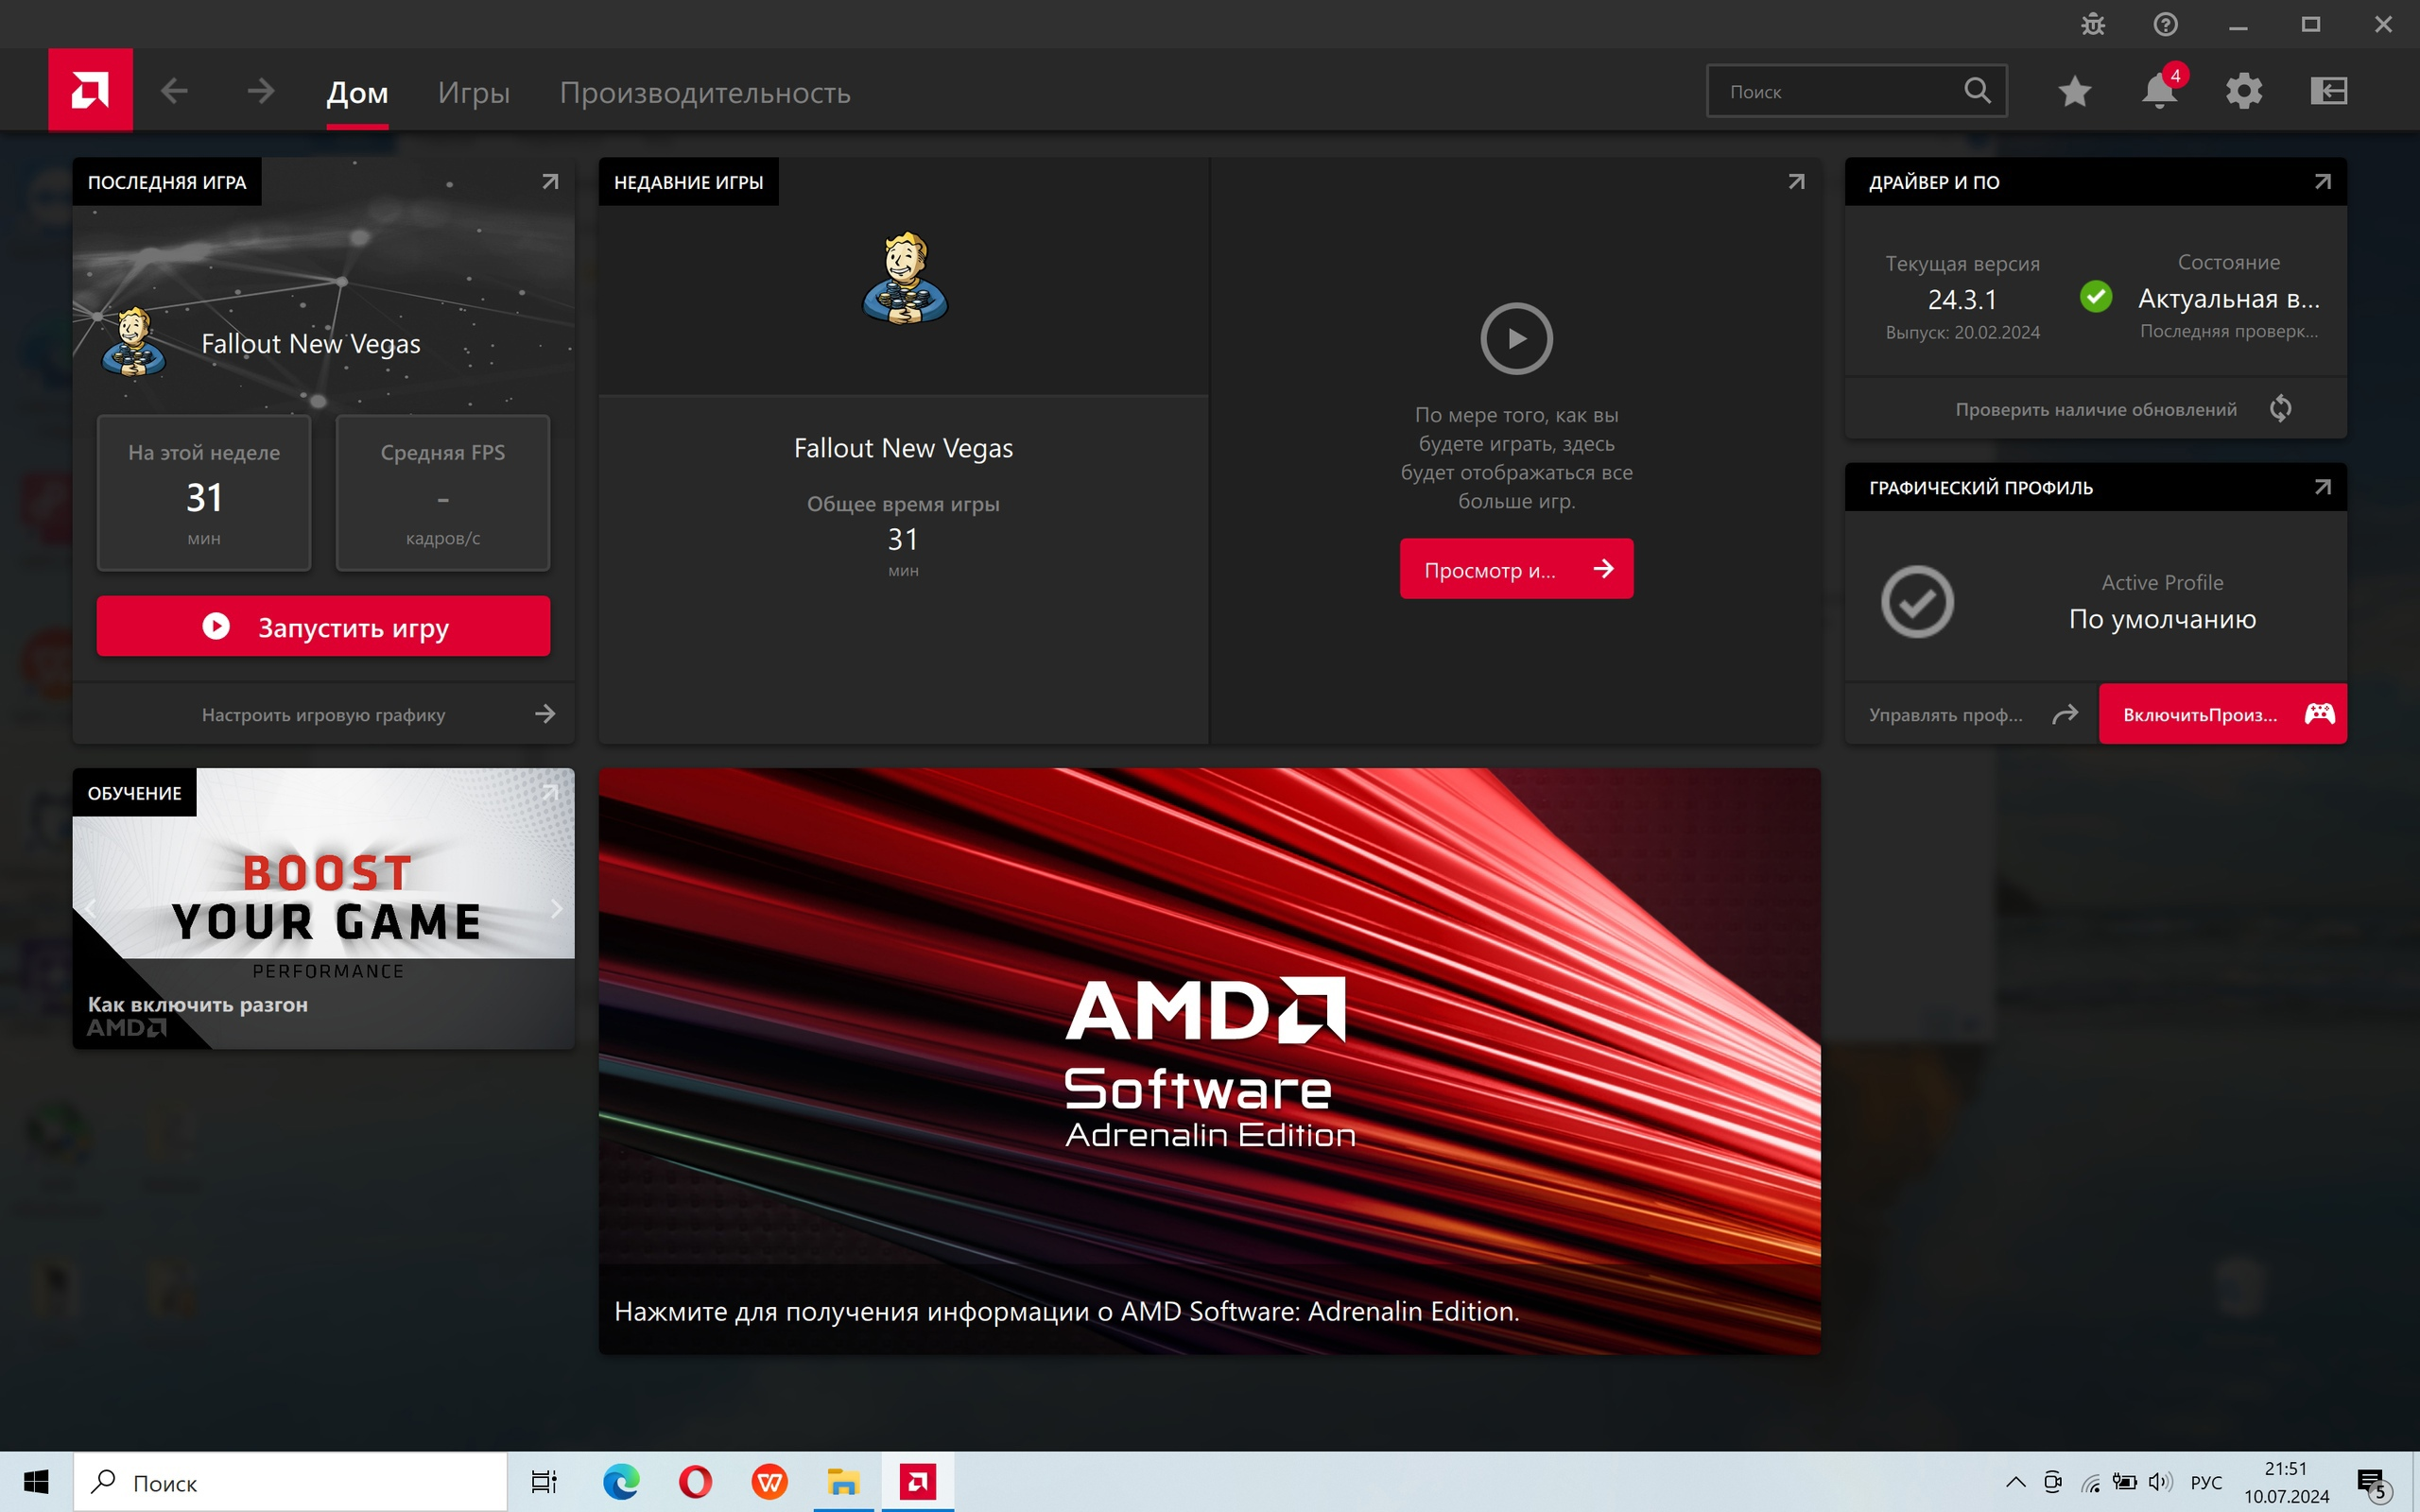Image resolution: width=2420 pixels, height=1512 pixels.
Task: Expand the Недавние игры card arrow
Action: pyautogui.click(x=1796, y=182)
